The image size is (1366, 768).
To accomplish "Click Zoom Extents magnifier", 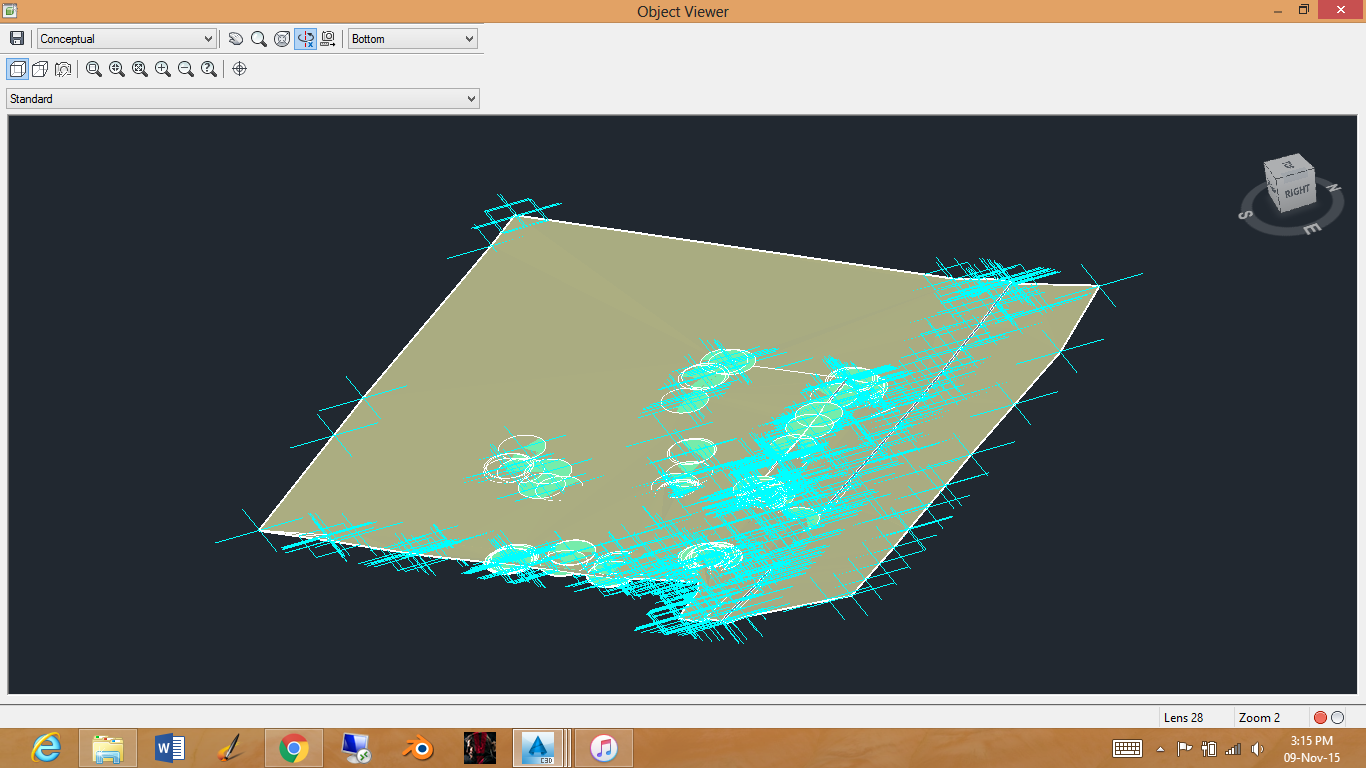I will (x=140, y=69).
